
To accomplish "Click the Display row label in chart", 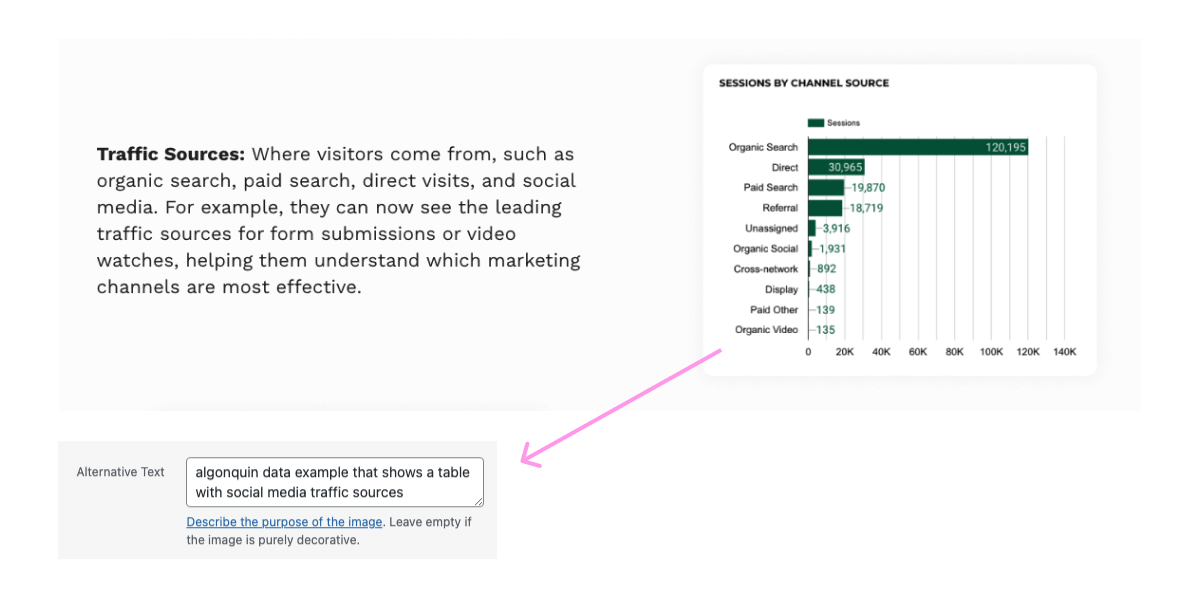I will 781,289.
